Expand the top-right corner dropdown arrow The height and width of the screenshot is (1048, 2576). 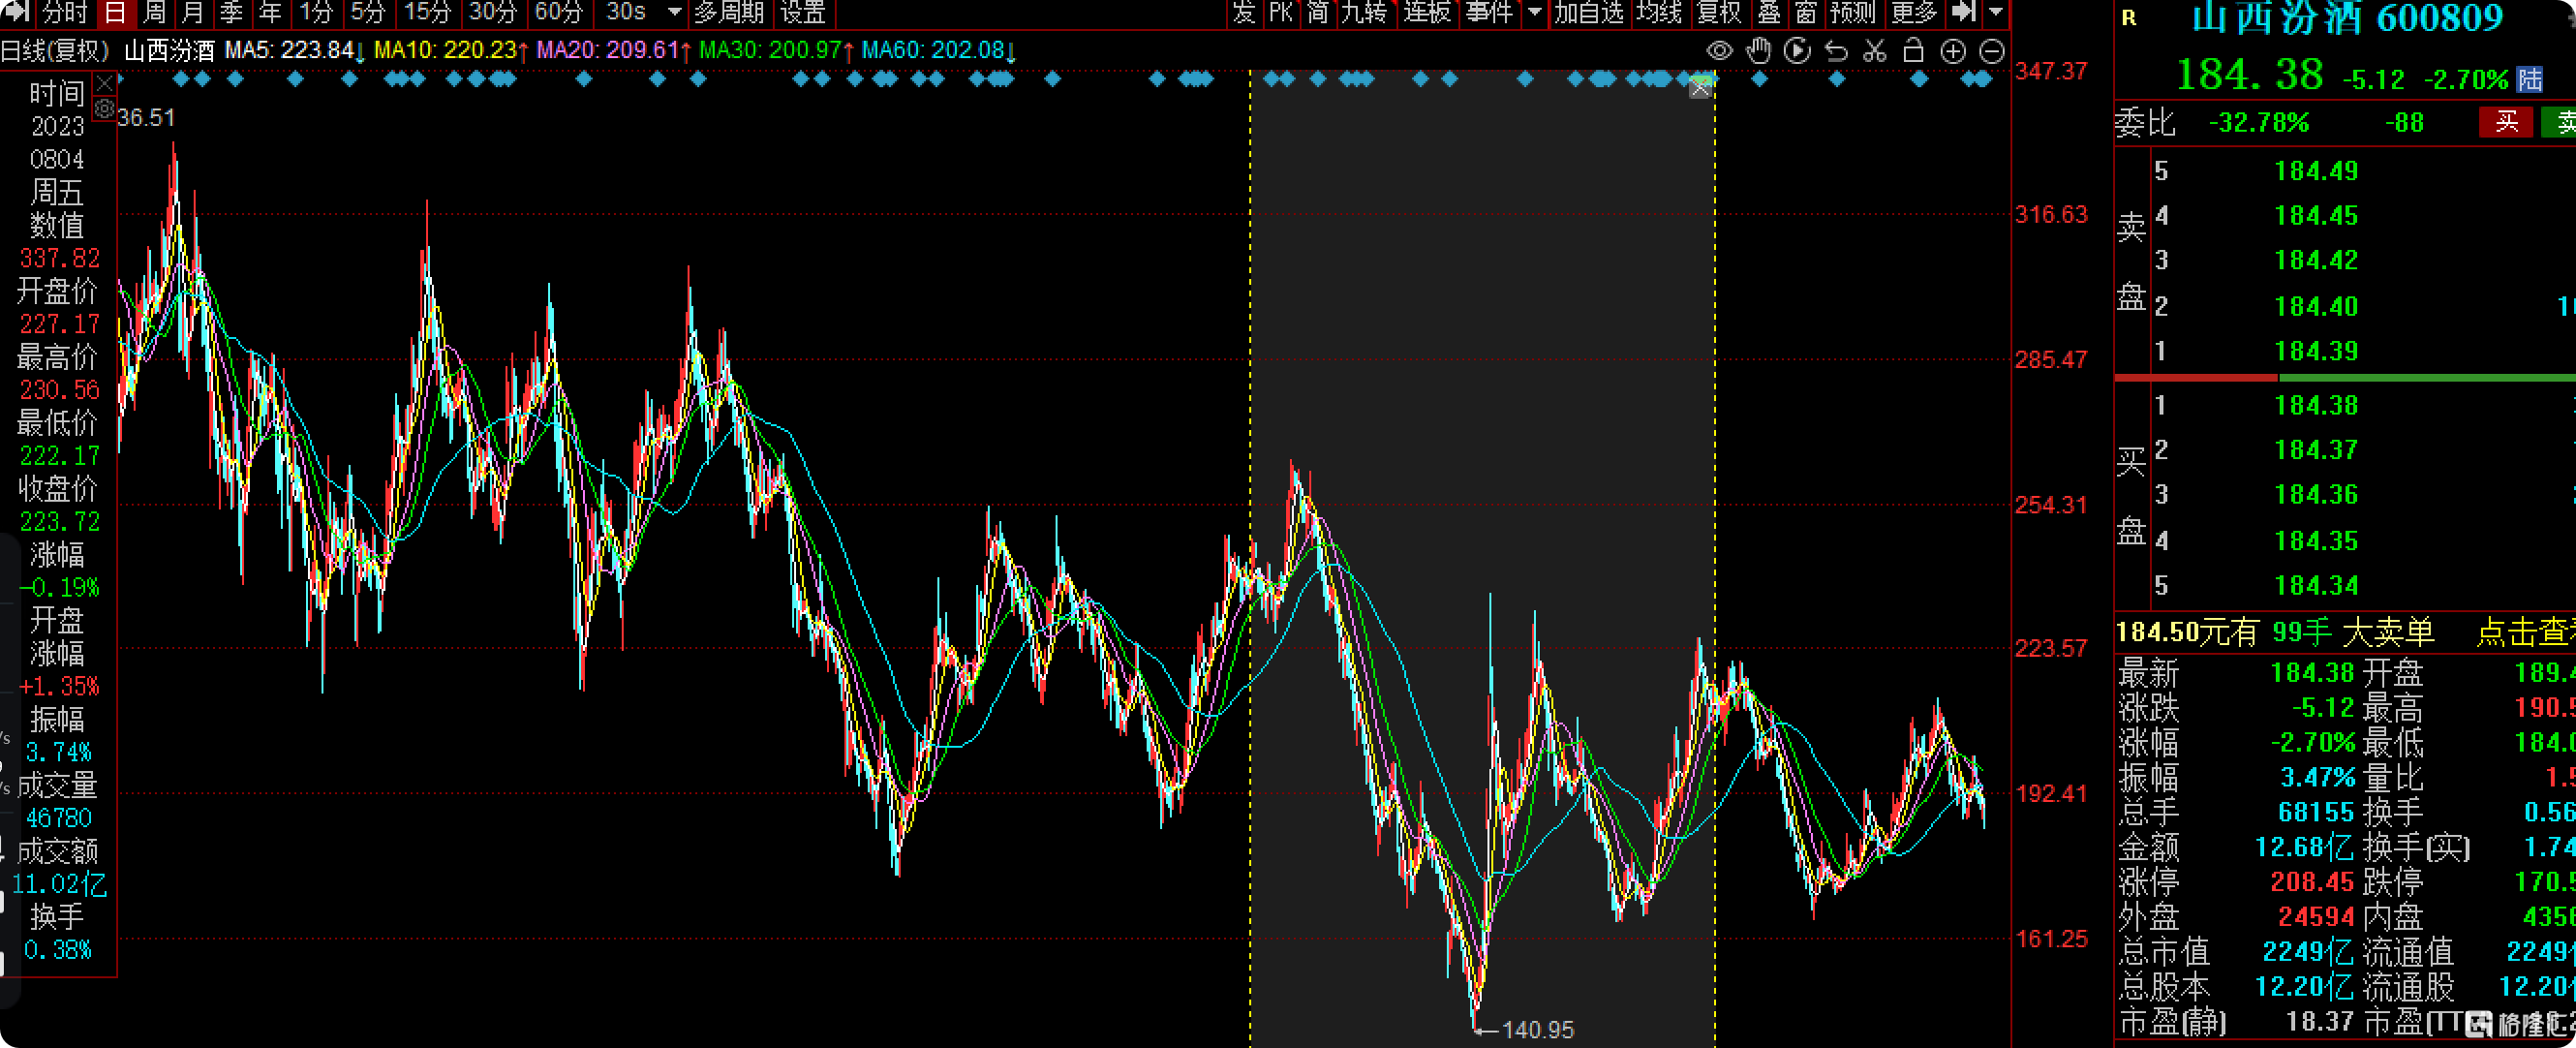(1996, 13)
